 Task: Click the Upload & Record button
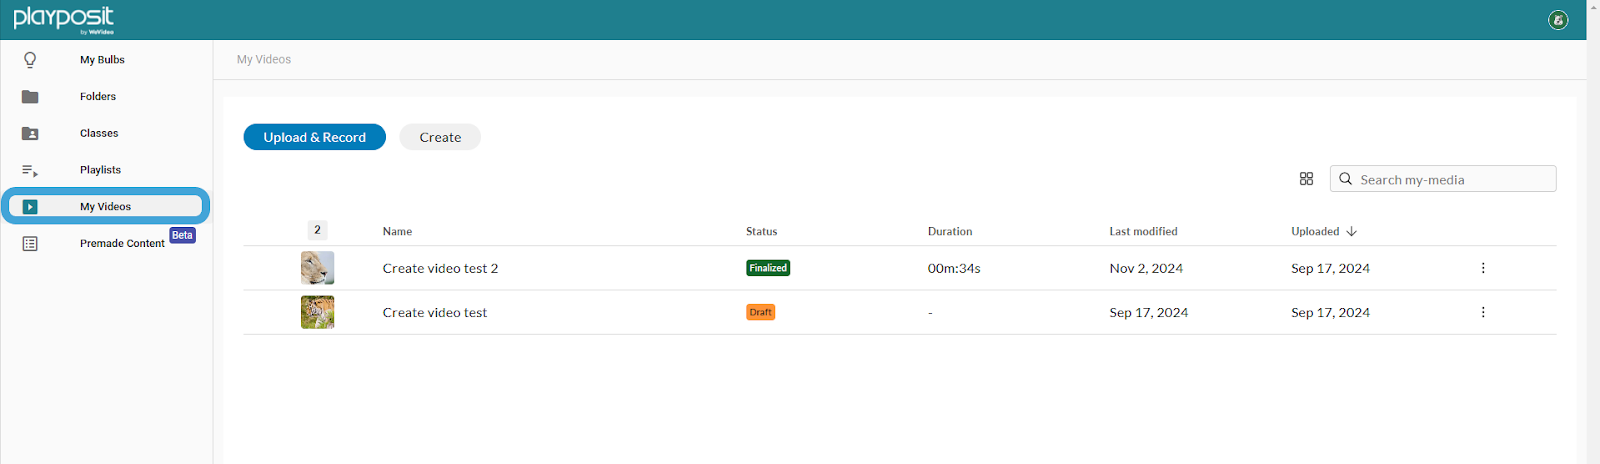(x=314, y=137)
